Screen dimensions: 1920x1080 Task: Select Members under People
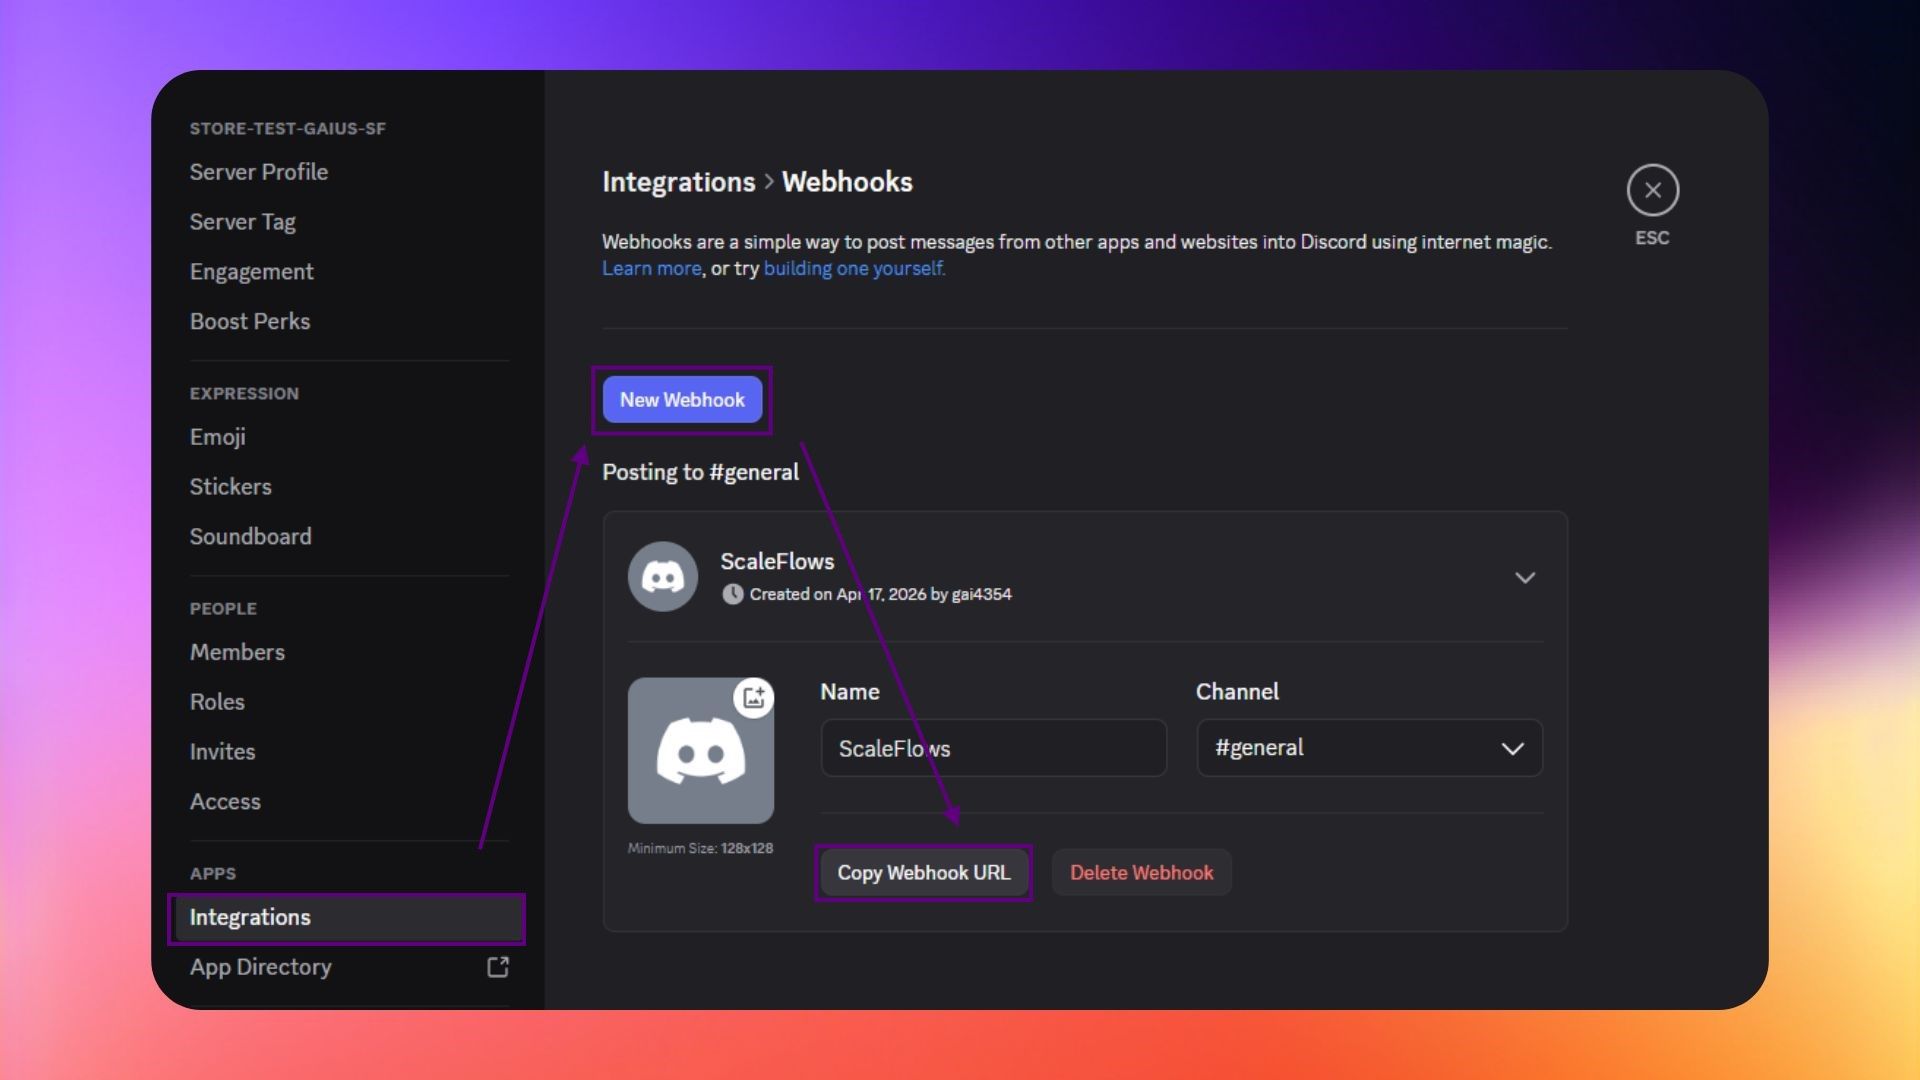coord(237,652)
